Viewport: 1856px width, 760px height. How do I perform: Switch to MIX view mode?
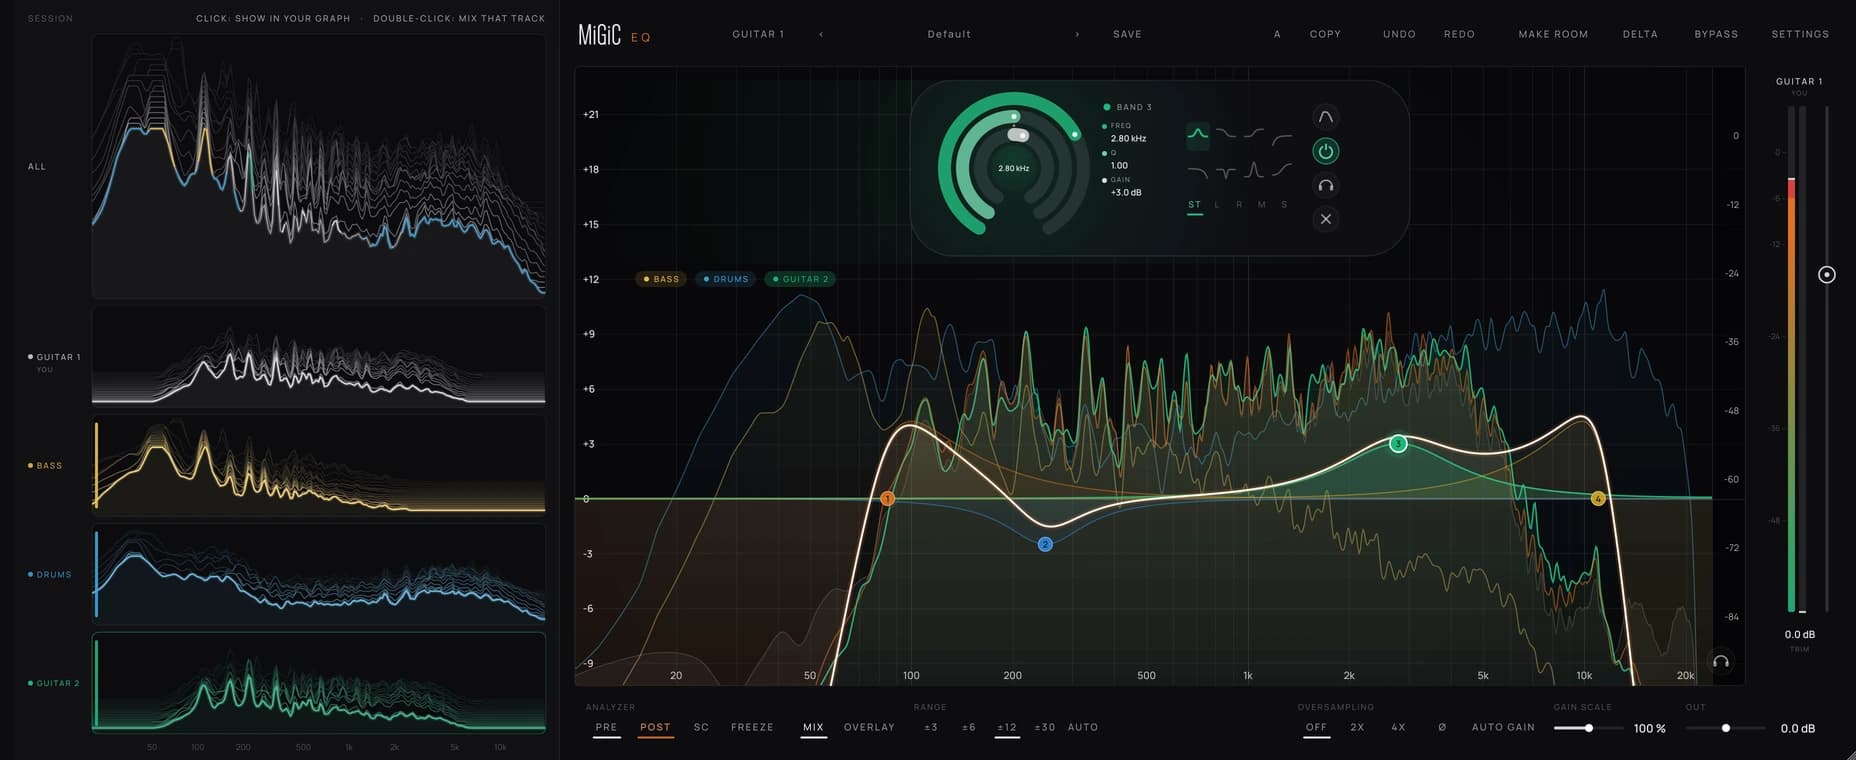click(x=813, y=727)
